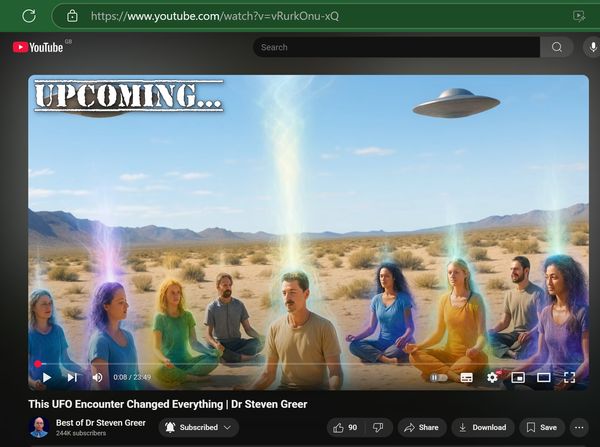Click the magnifying glass search button
This screenshot has width=600, height=447.
(557, 47)
